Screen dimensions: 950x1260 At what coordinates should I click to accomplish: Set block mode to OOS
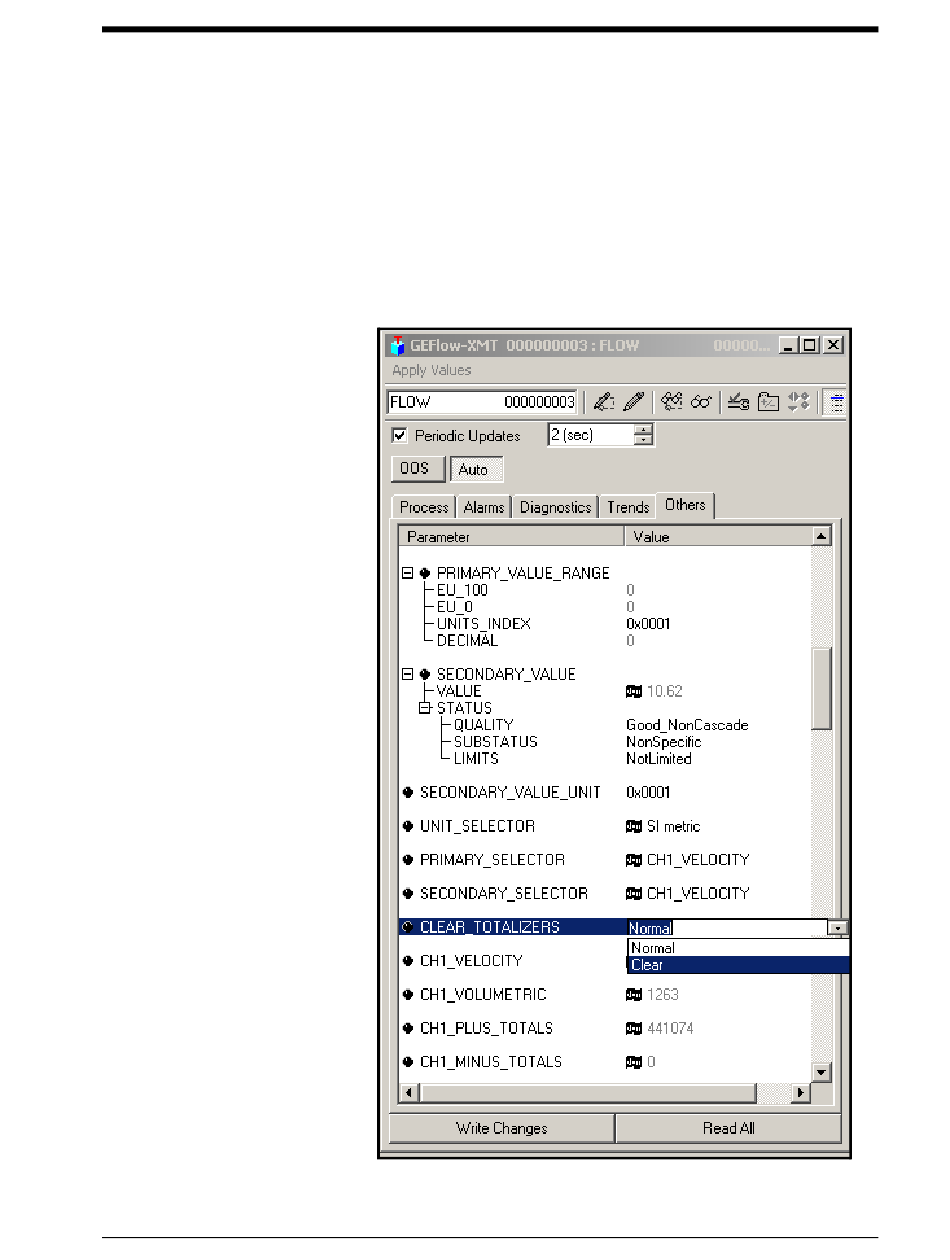[x=417, y=469]
